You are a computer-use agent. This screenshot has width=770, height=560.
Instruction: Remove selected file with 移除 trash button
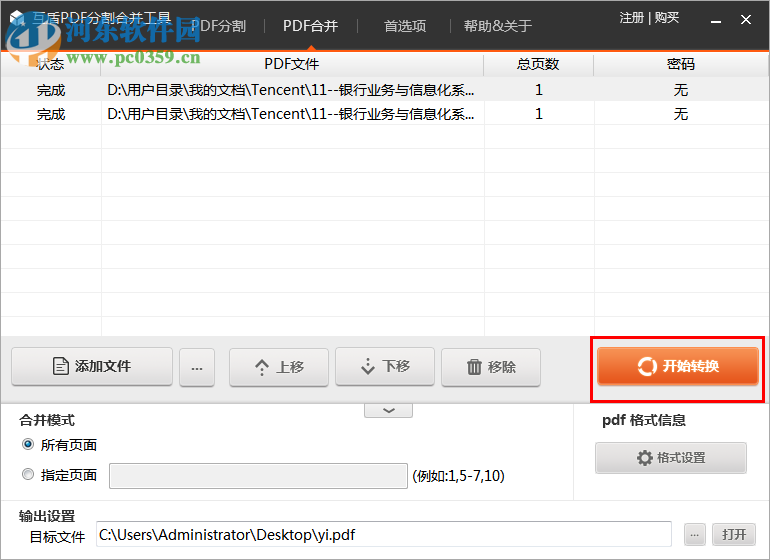491,367
